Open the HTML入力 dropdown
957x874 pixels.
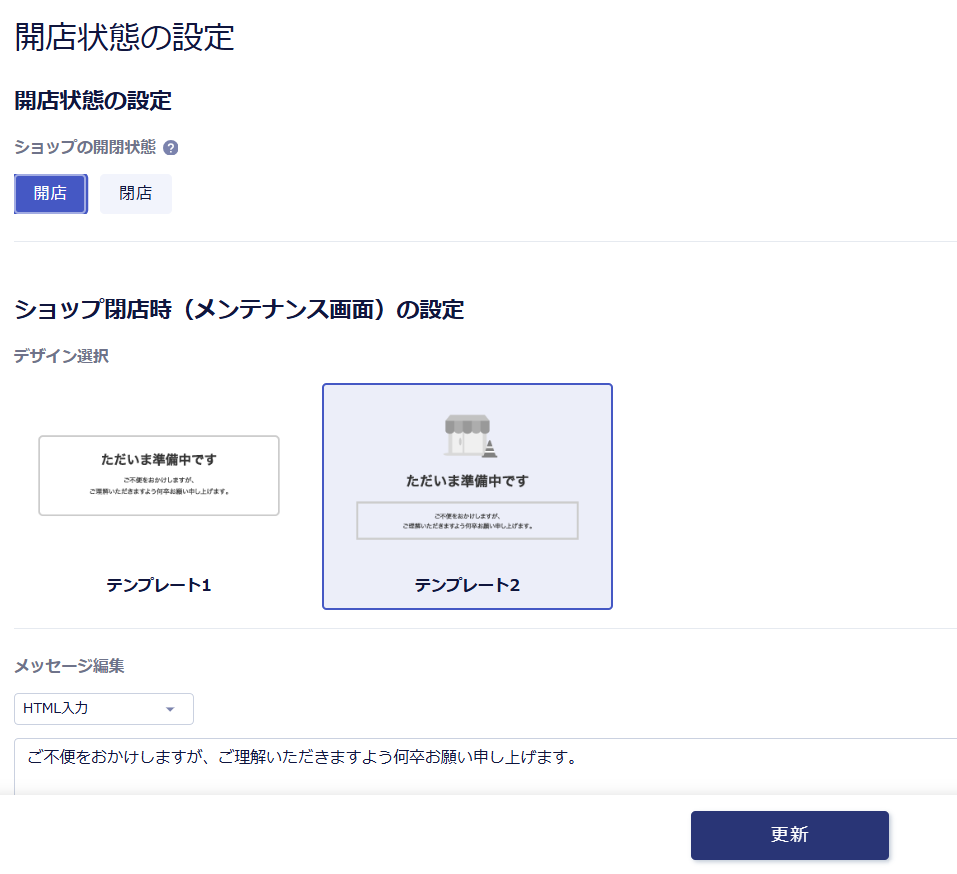click(x=103, y=709)
